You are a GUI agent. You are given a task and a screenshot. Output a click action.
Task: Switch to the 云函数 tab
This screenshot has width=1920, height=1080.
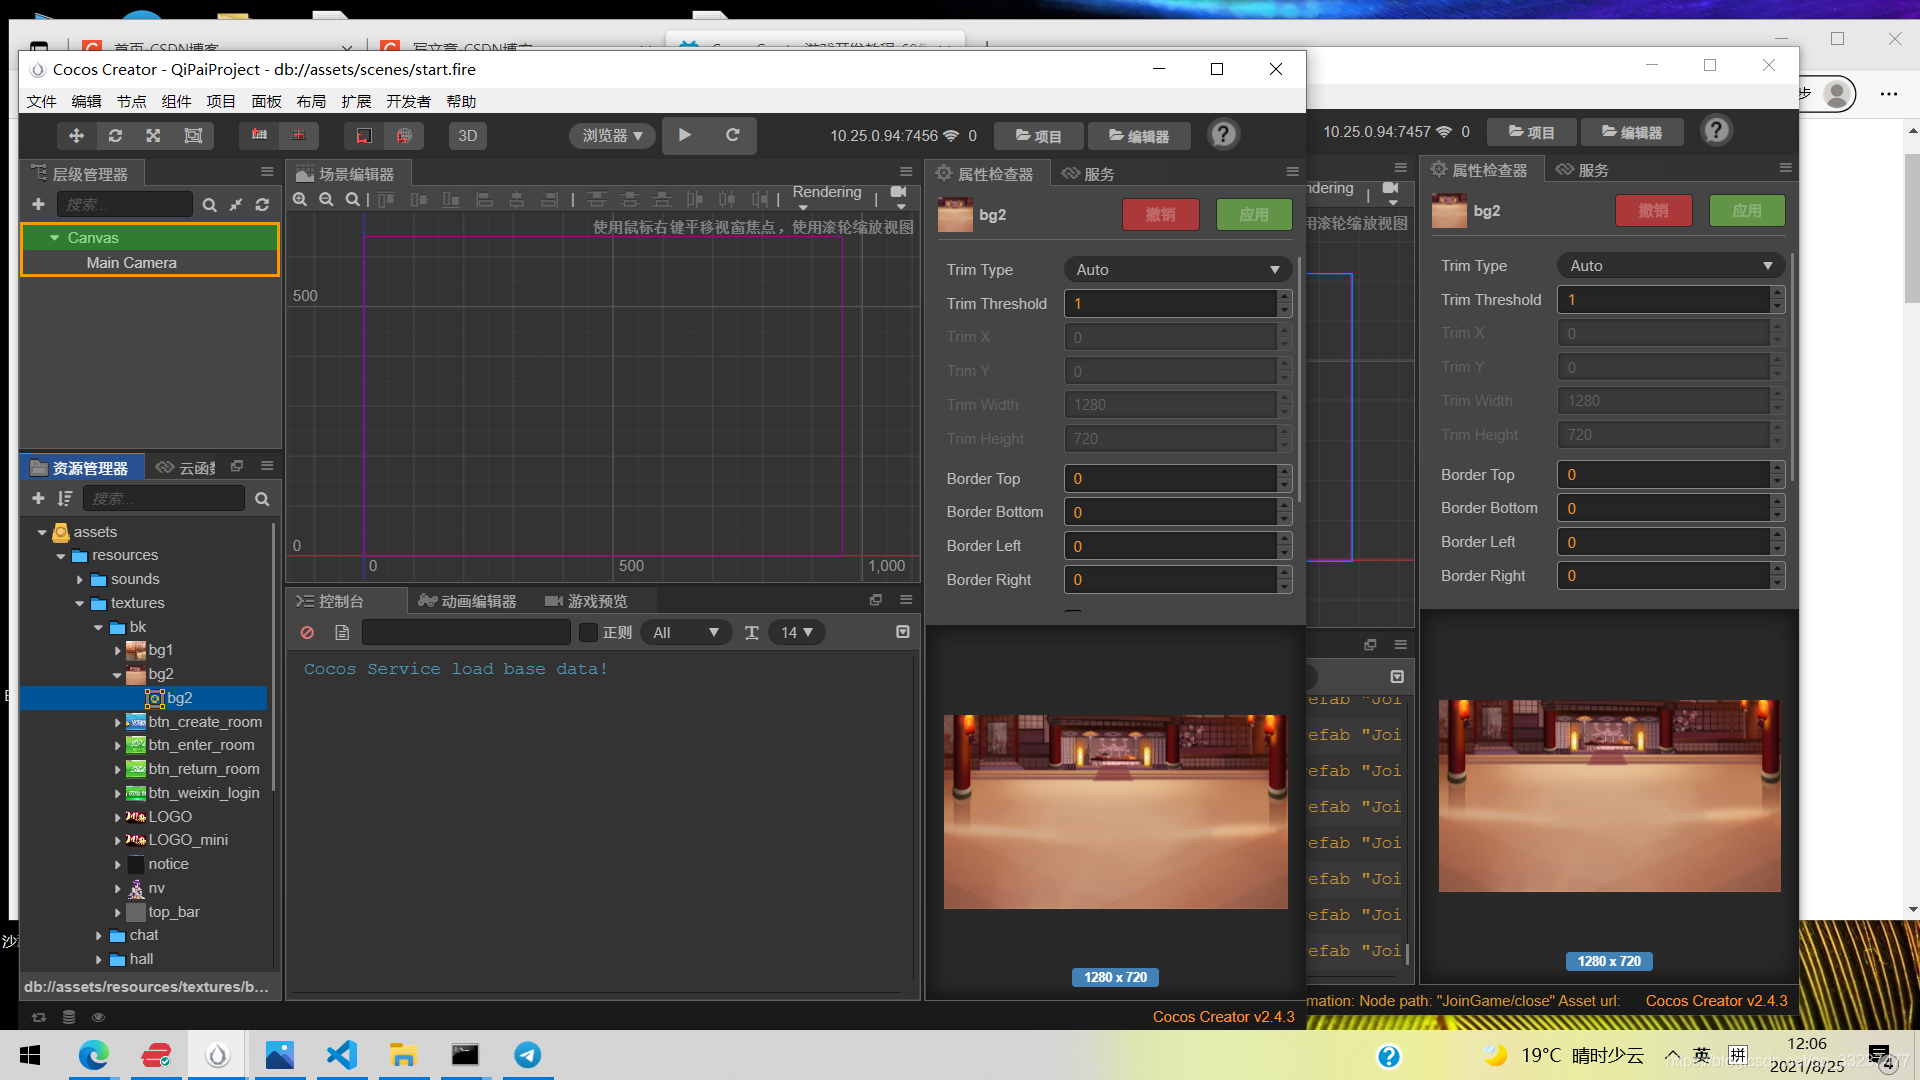coord(187,468)
